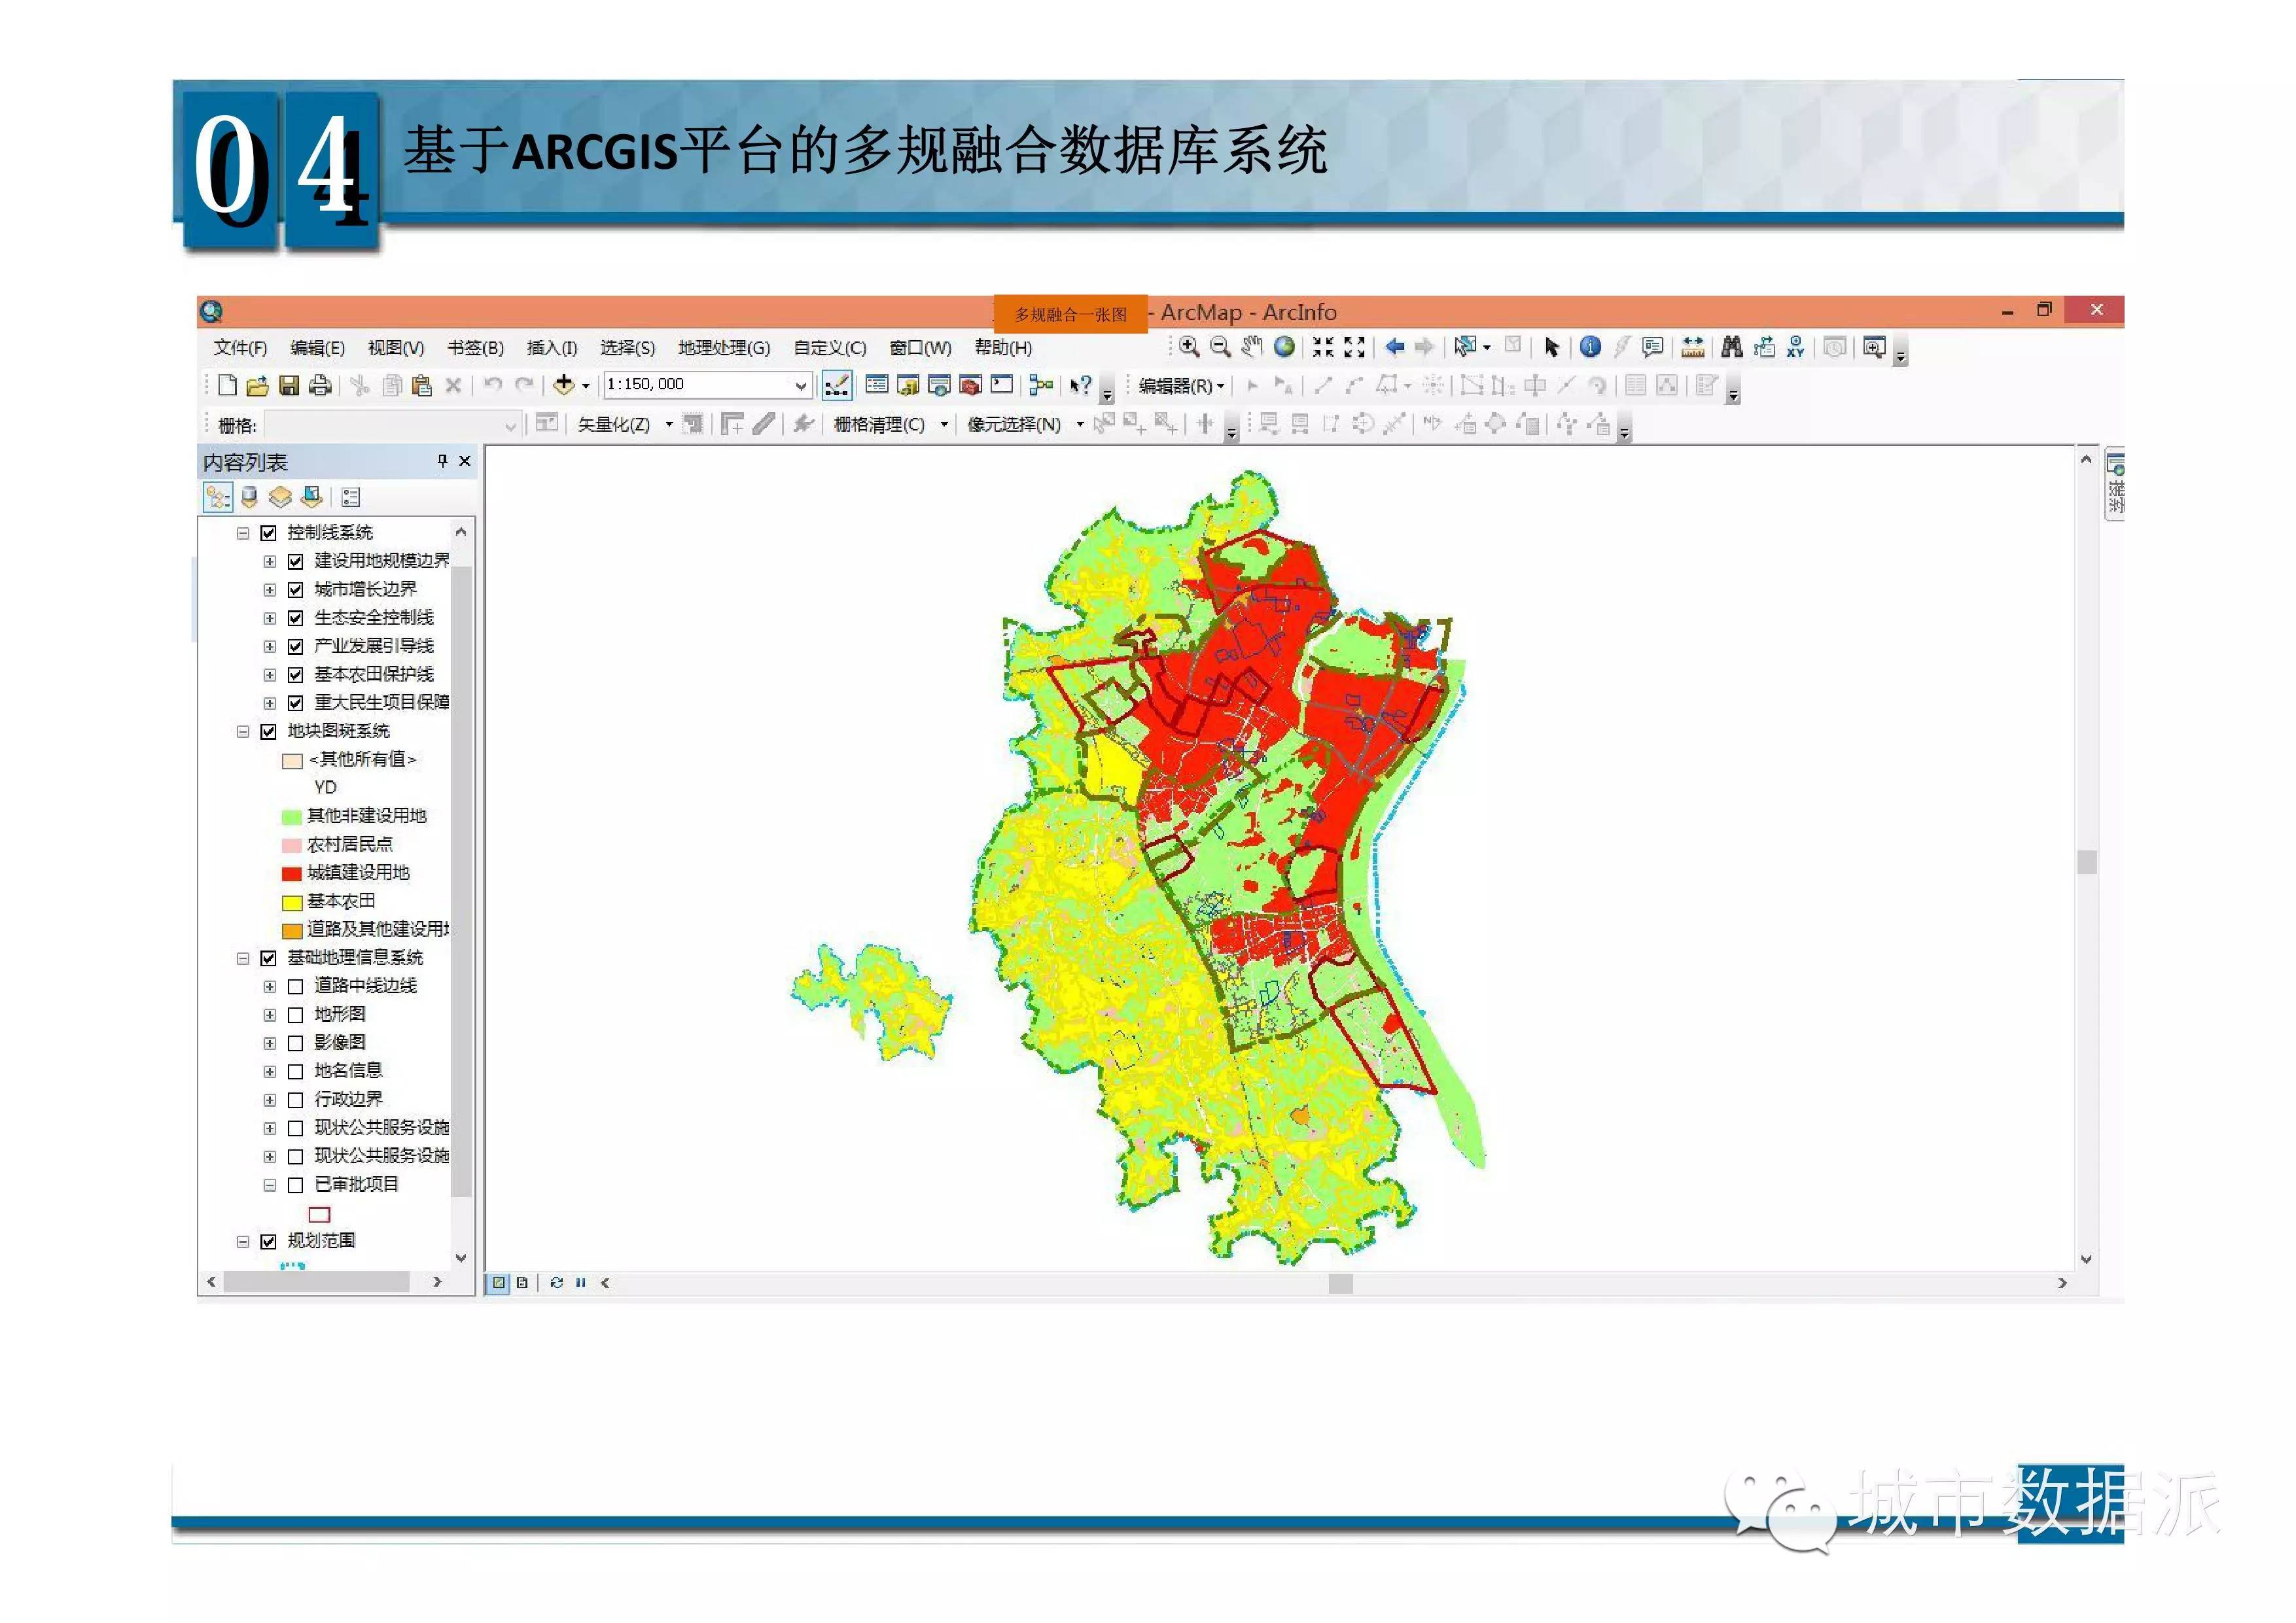Uncheck the 建设用地规模边界 layer
The width and height of the screenshot is (2296, 1623).
(x=295, y=561)
